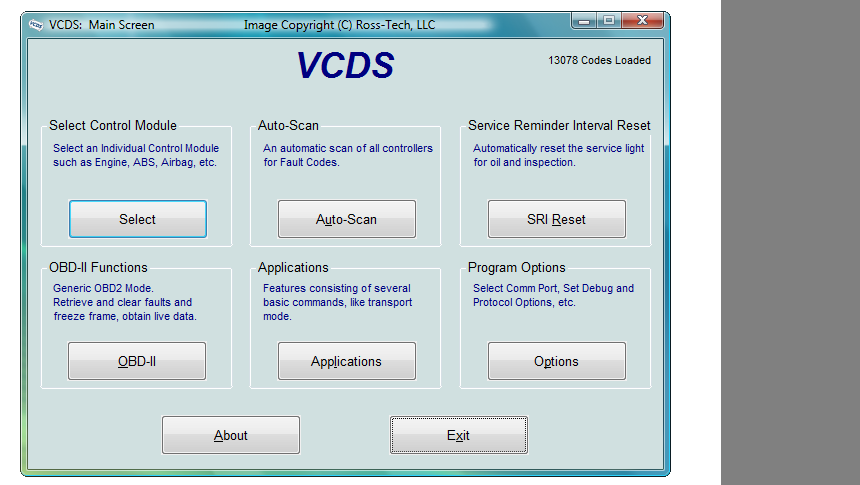The height and width of the screenshot is (485, 860).
Task: Open OBD-II generic functions
Action: [137, 361]
